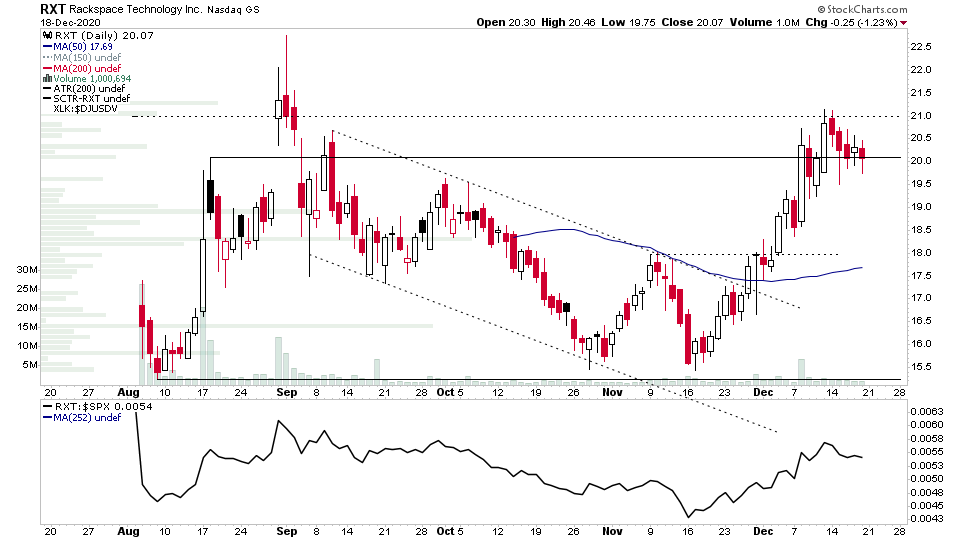Click 'Aug' on the price panel date axis
The image size is (960, 540).
(128, 392)
